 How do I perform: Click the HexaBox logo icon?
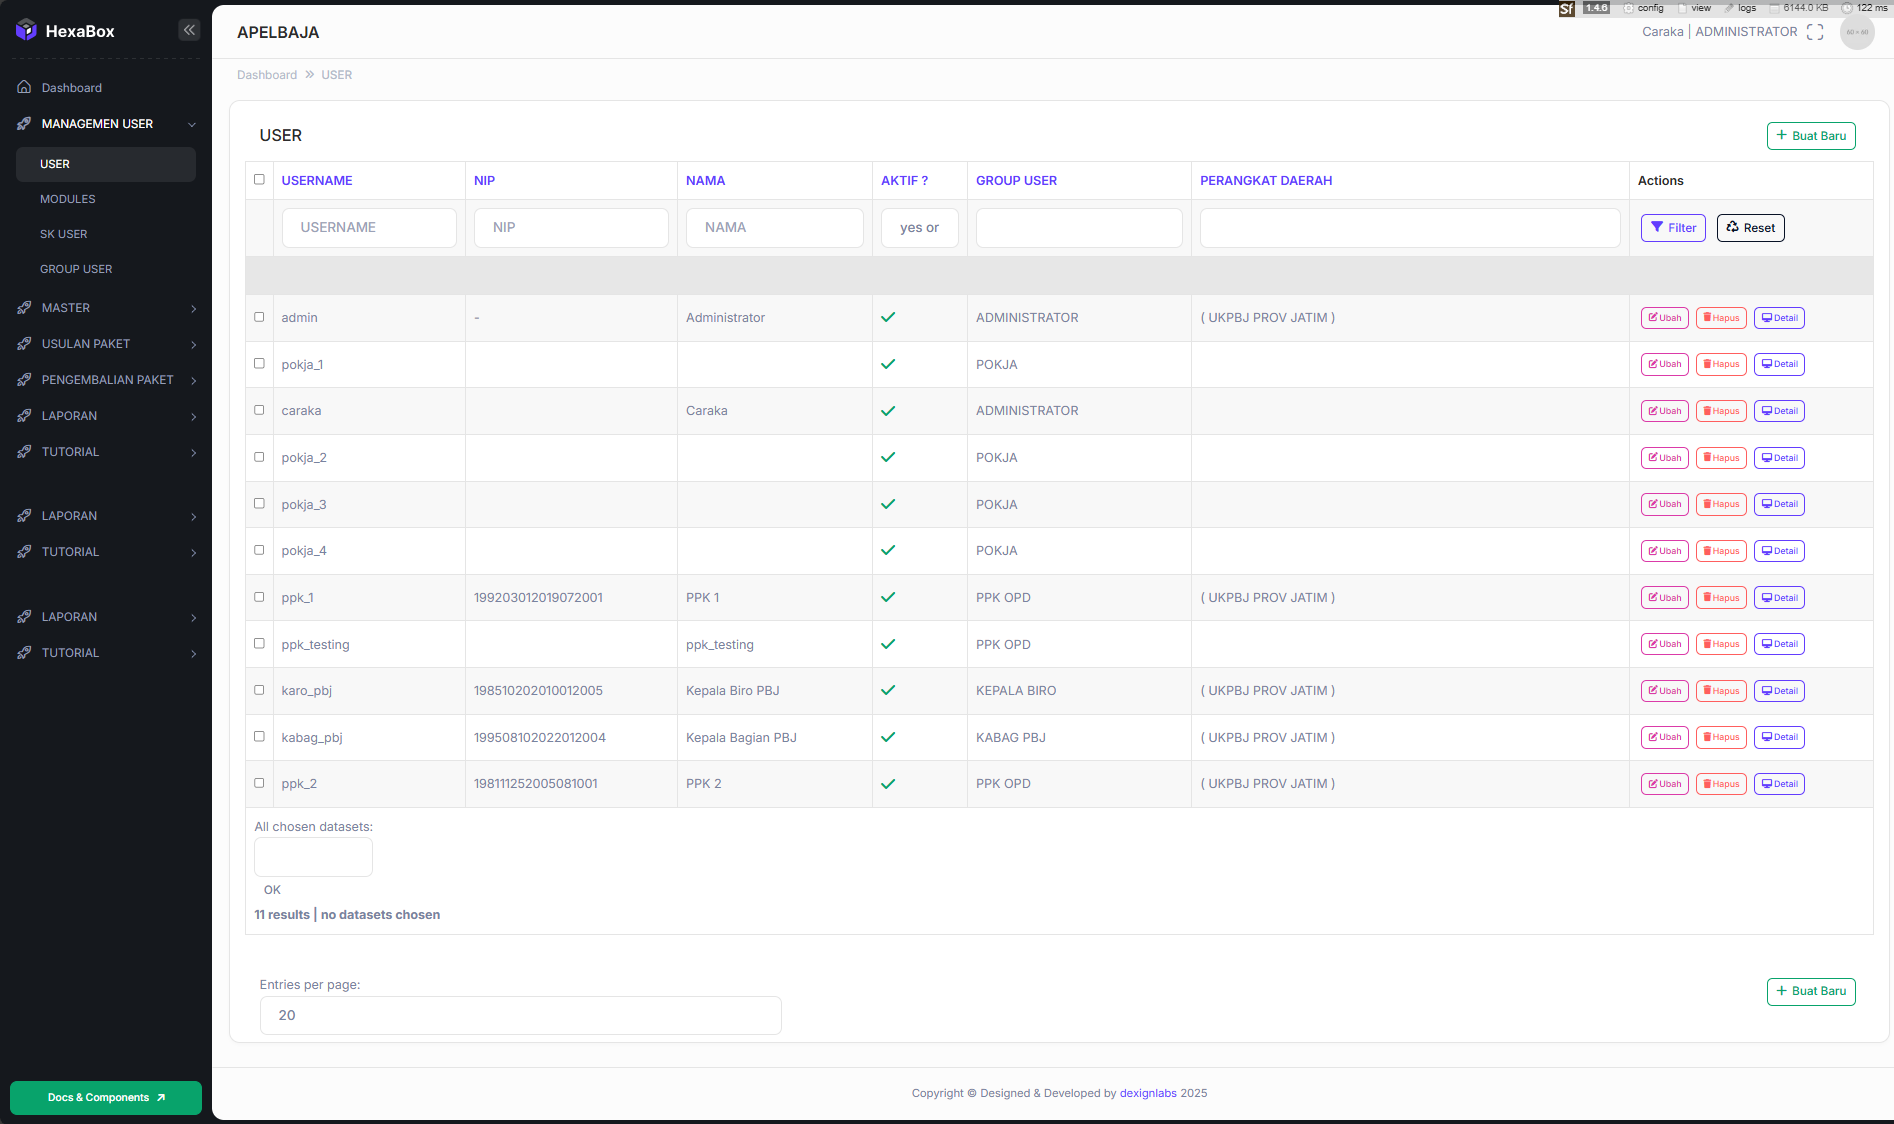(26, 30)
